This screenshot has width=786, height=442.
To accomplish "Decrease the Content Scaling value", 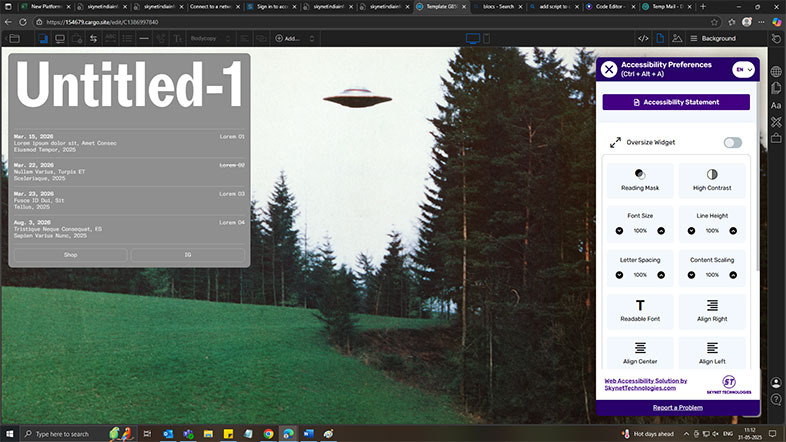I will [691, 275].
